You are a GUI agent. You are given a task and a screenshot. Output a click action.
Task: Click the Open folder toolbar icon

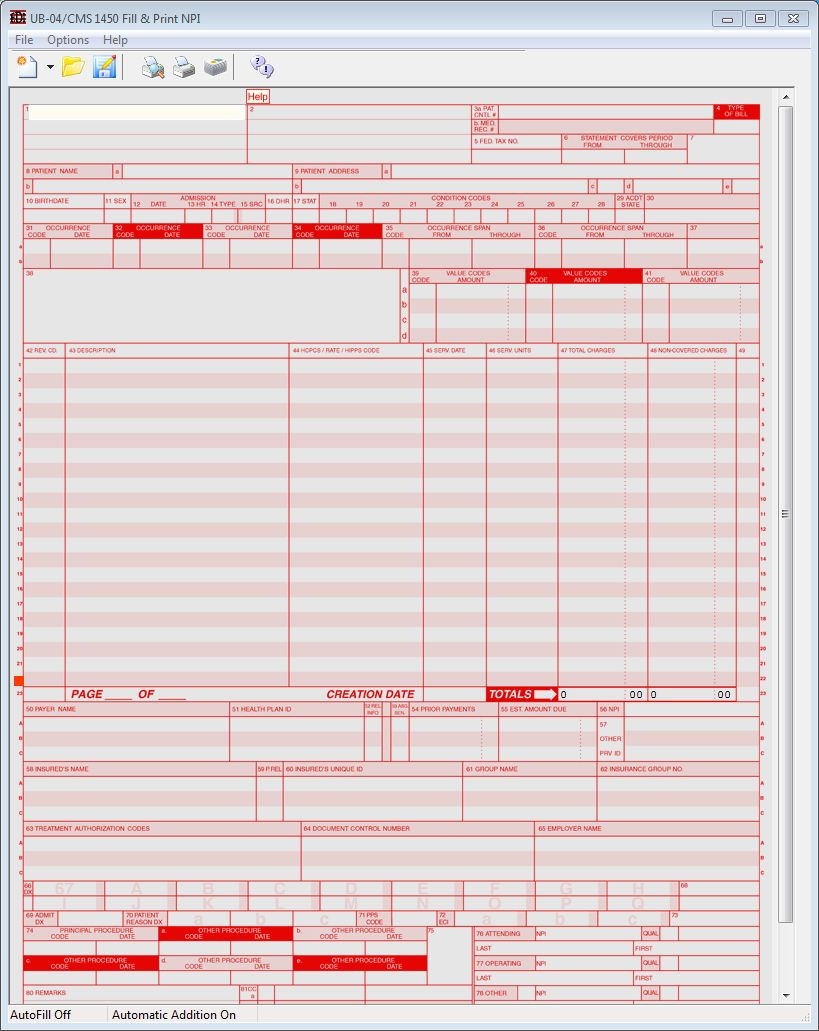[73, 67]
